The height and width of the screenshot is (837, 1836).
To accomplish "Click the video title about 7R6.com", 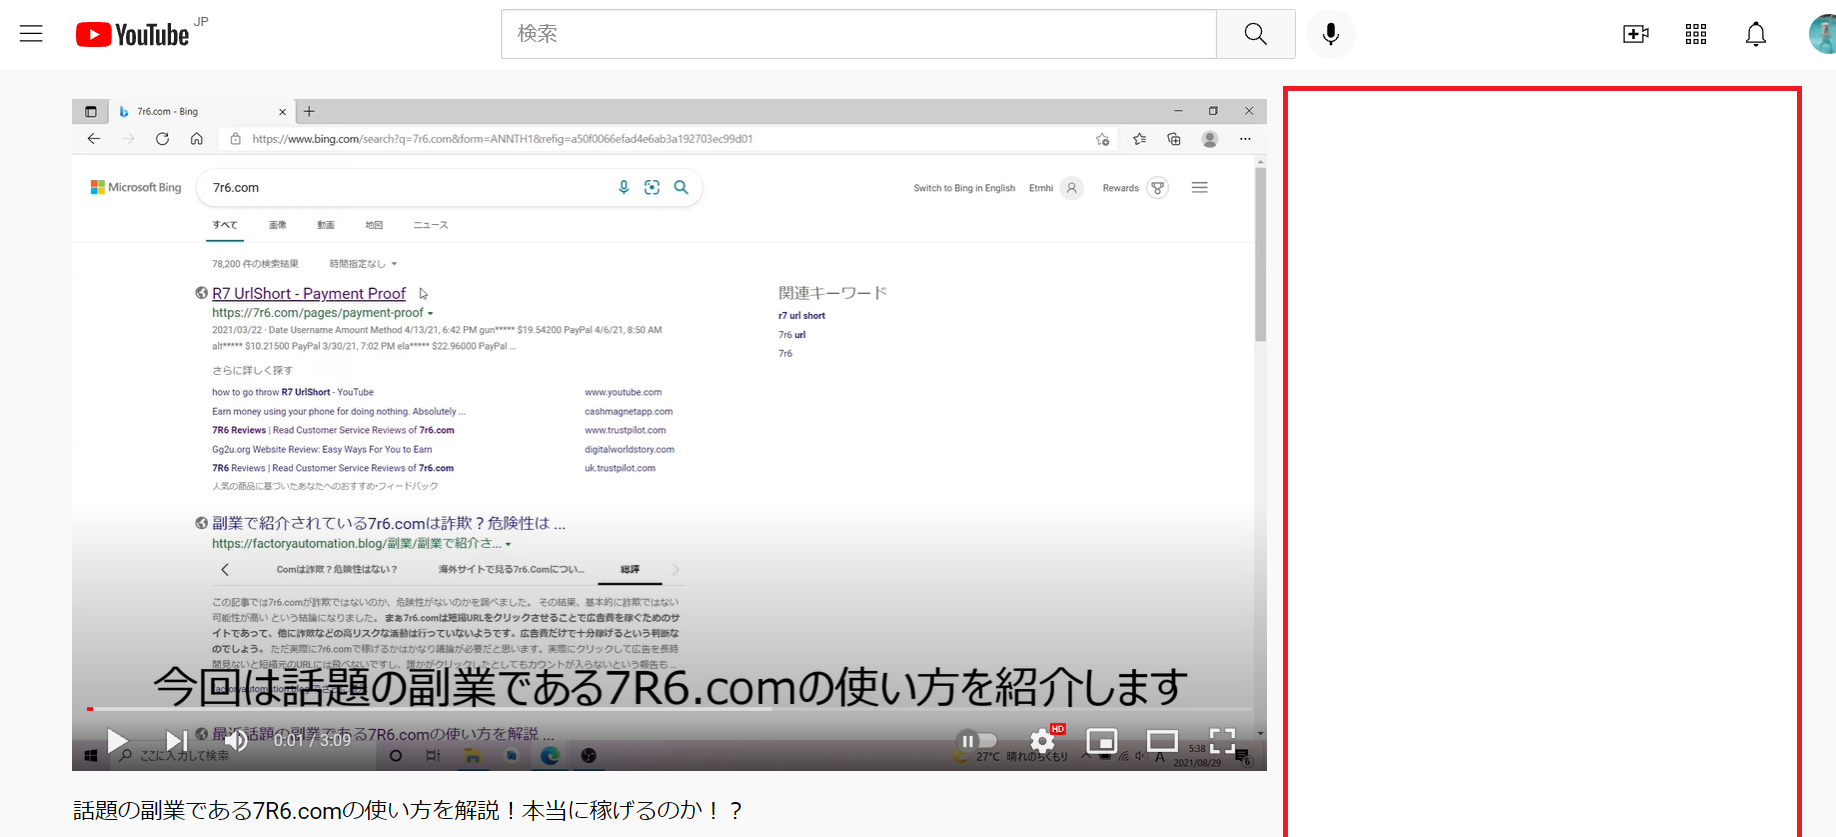I will point(408,810).
